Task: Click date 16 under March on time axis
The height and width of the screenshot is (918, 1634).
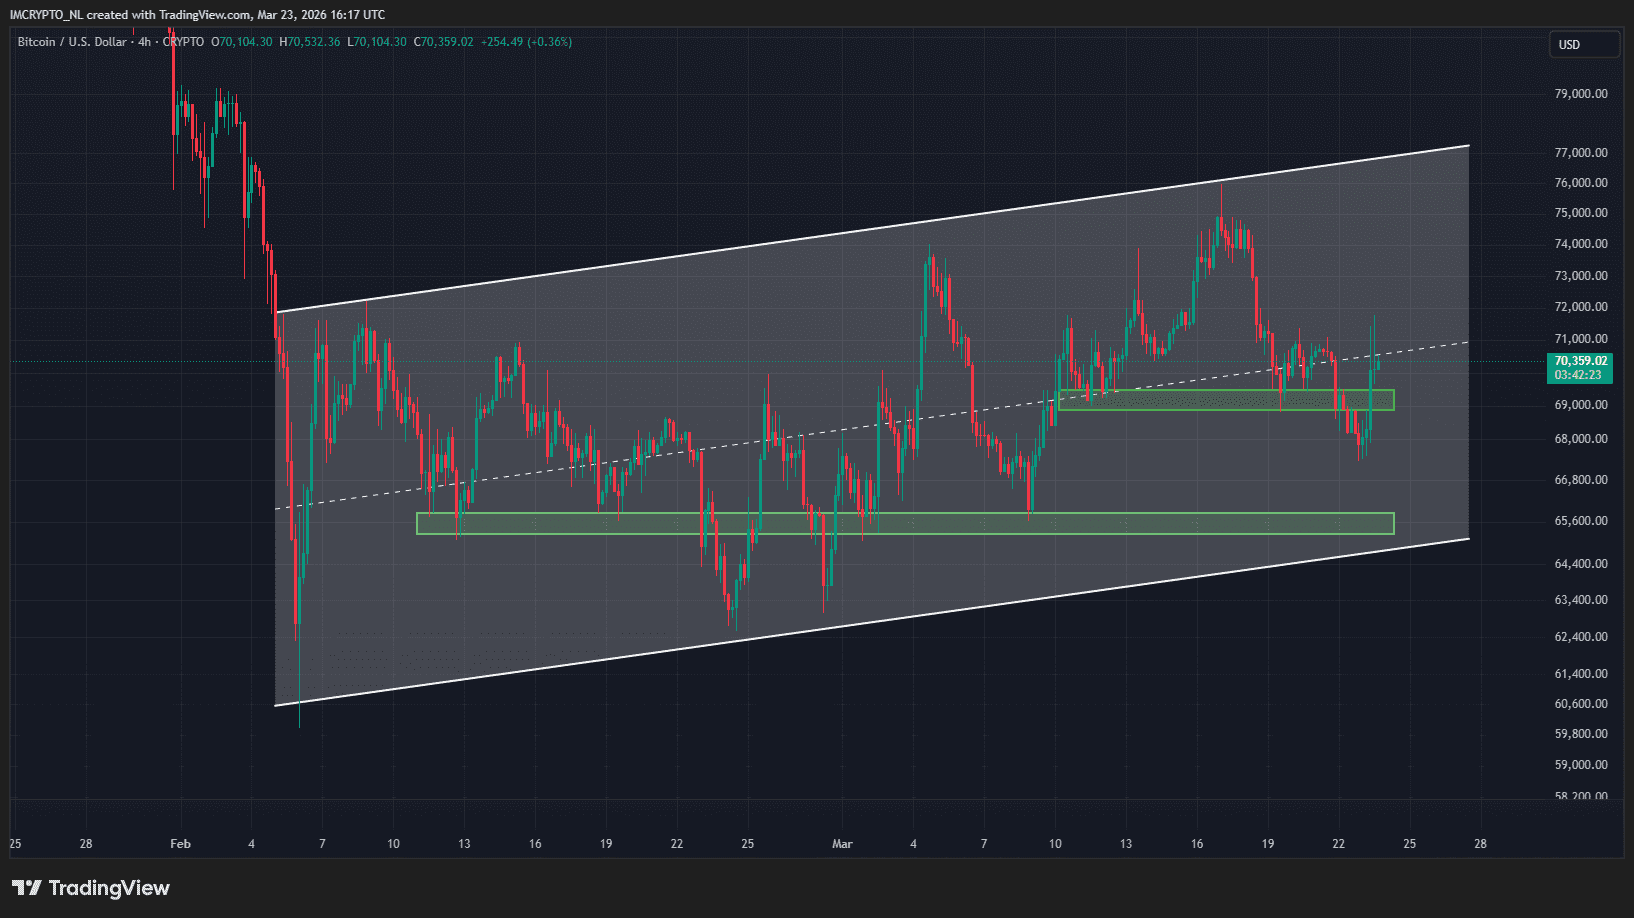Action: (x=1196, y=844)
